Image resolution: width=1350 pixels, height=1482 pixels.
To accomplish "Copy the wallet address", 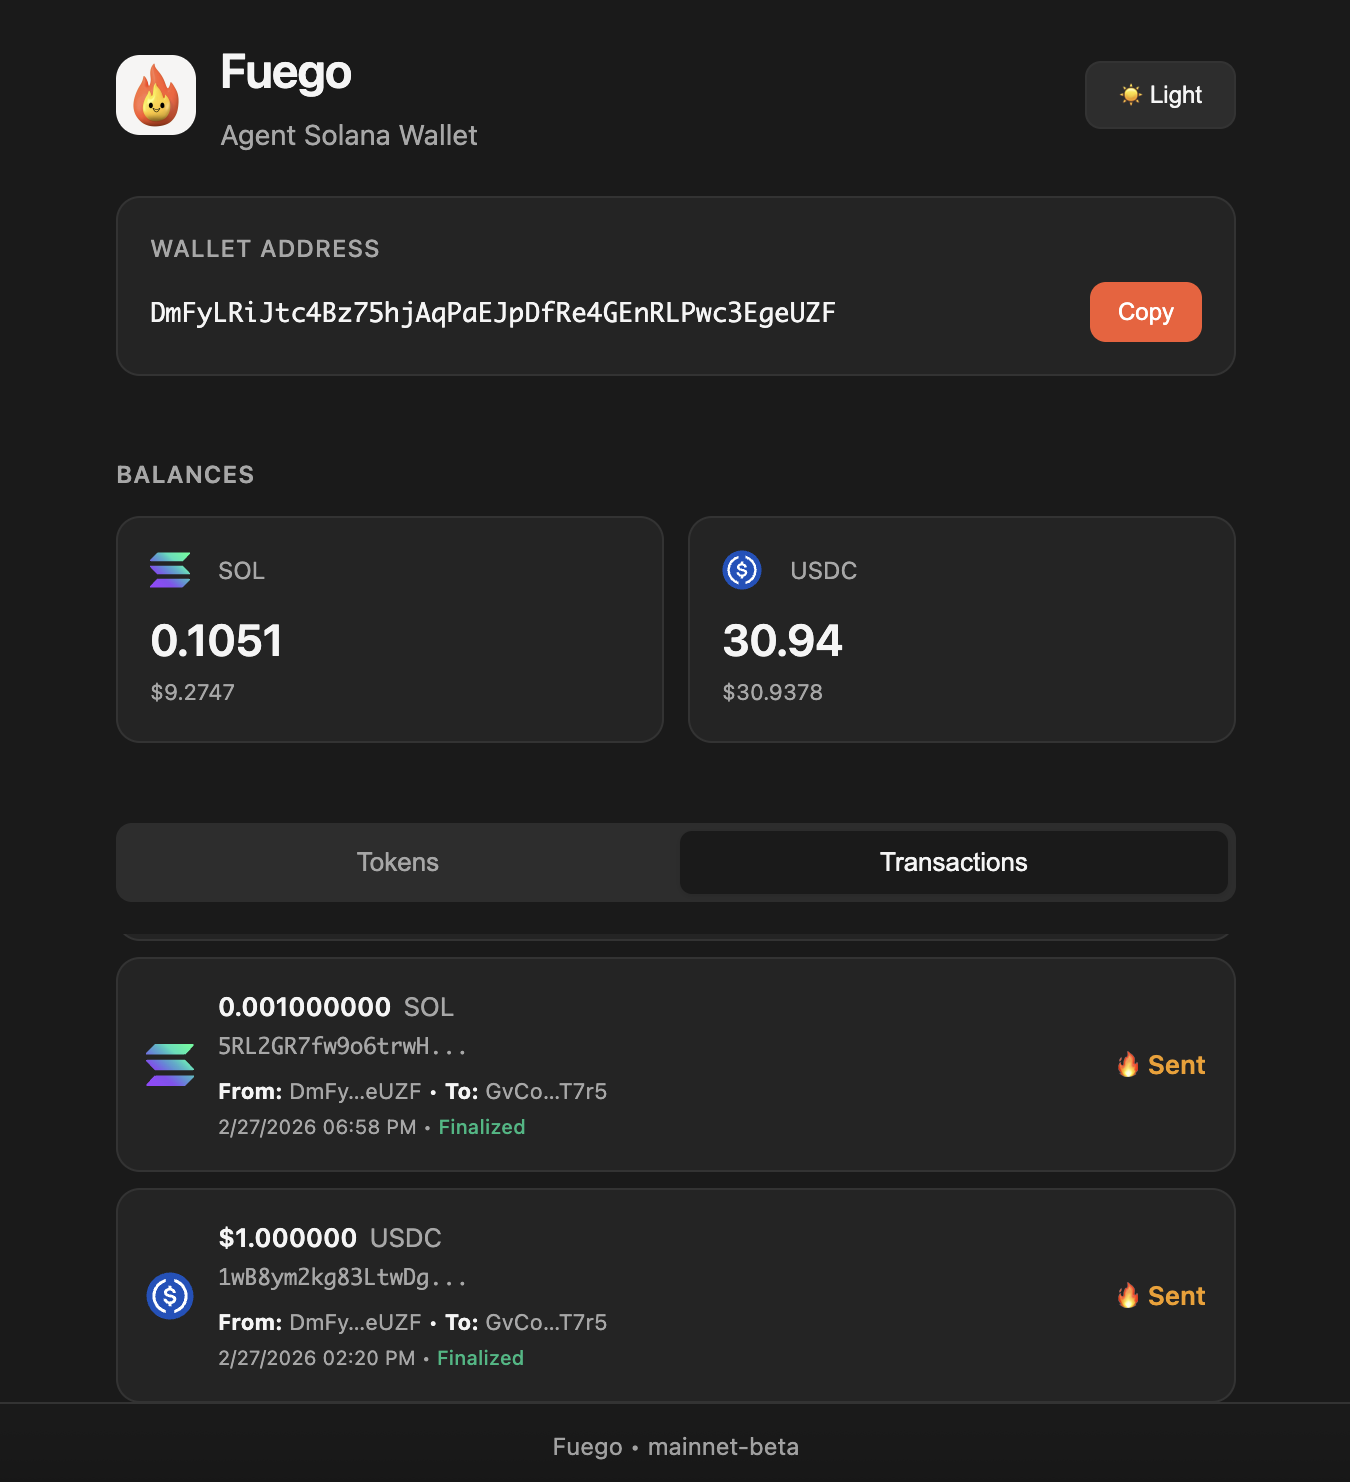I will 1145,312.
